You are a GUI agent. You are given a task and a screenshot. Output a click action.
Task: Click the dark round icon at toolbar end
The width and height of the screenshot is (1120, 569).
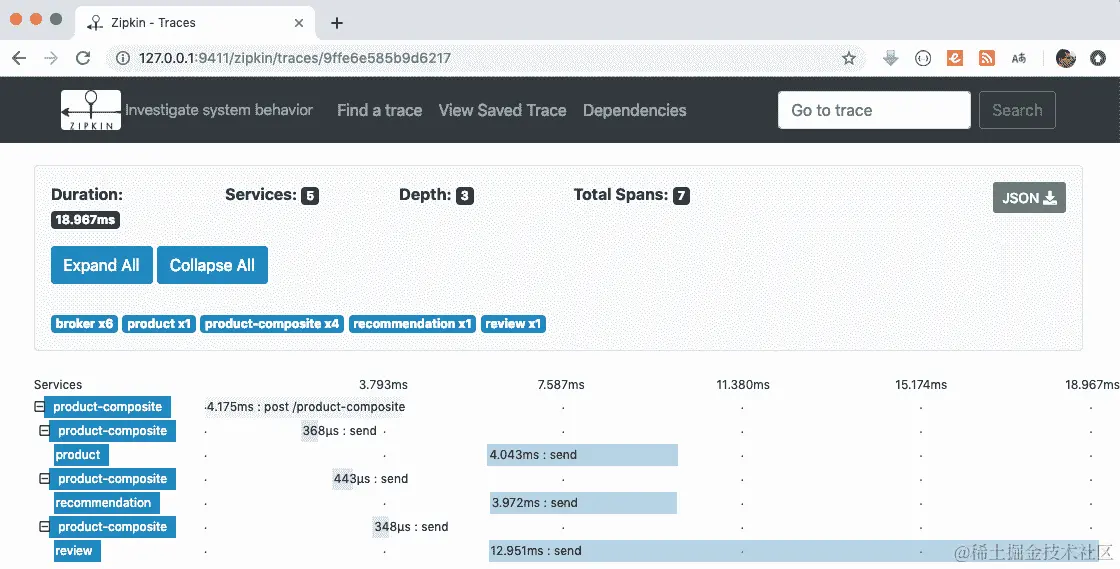click(x=1099, y=59)
